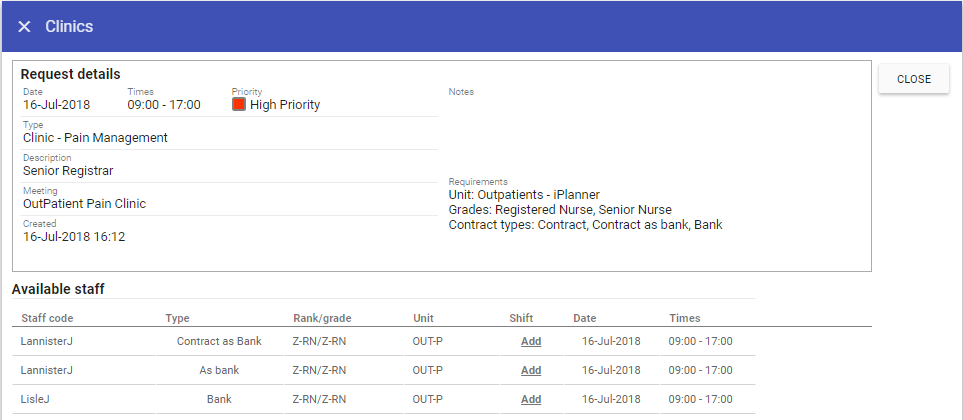Click the X icon beside Clinics title
The height and width of the screenshot is (420, 963).
click(x=24, y=27)
